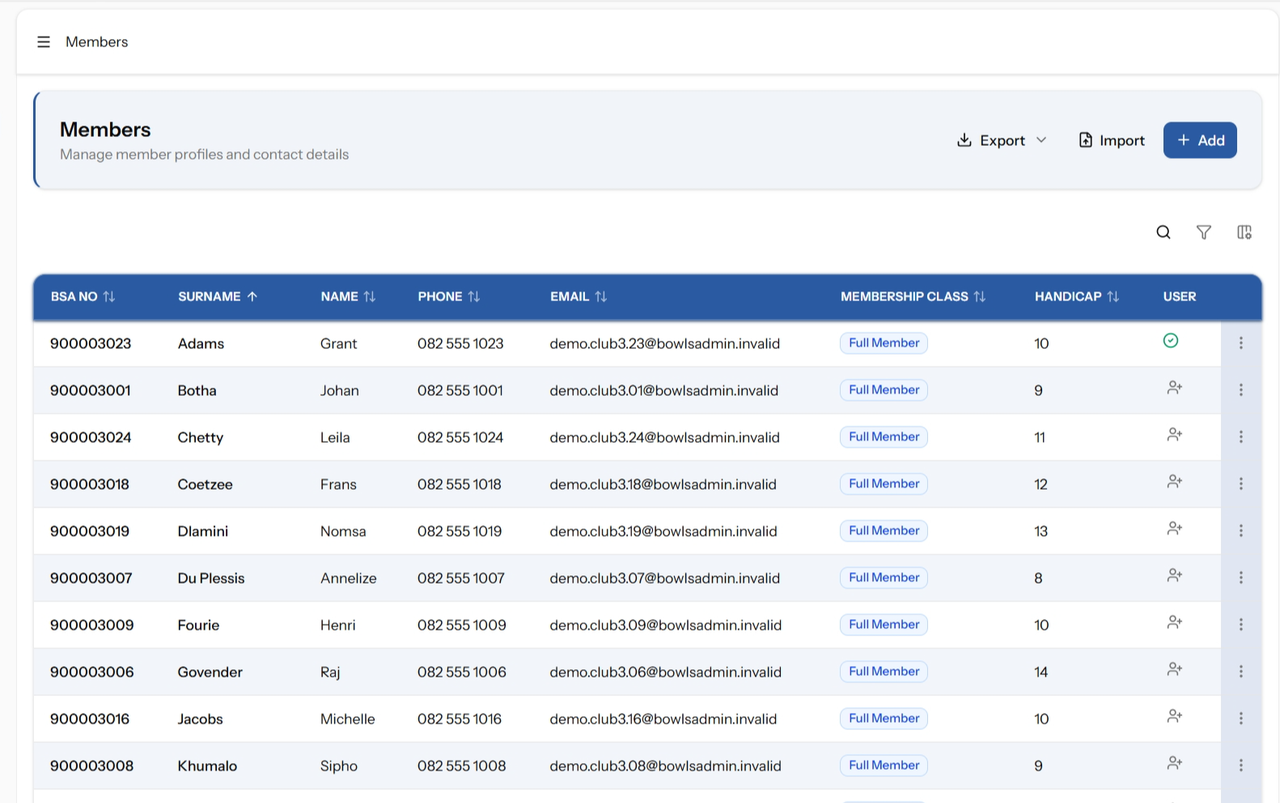1280x803 pixels.
Task: Click the add-user icon for Khumalo
Action: point(1175,764)
